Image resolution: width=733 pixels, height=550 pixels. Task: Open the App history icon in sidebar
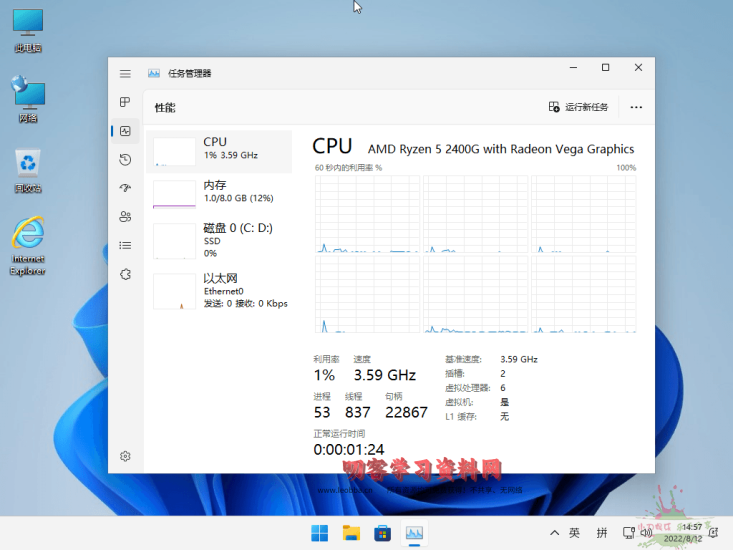125,160
